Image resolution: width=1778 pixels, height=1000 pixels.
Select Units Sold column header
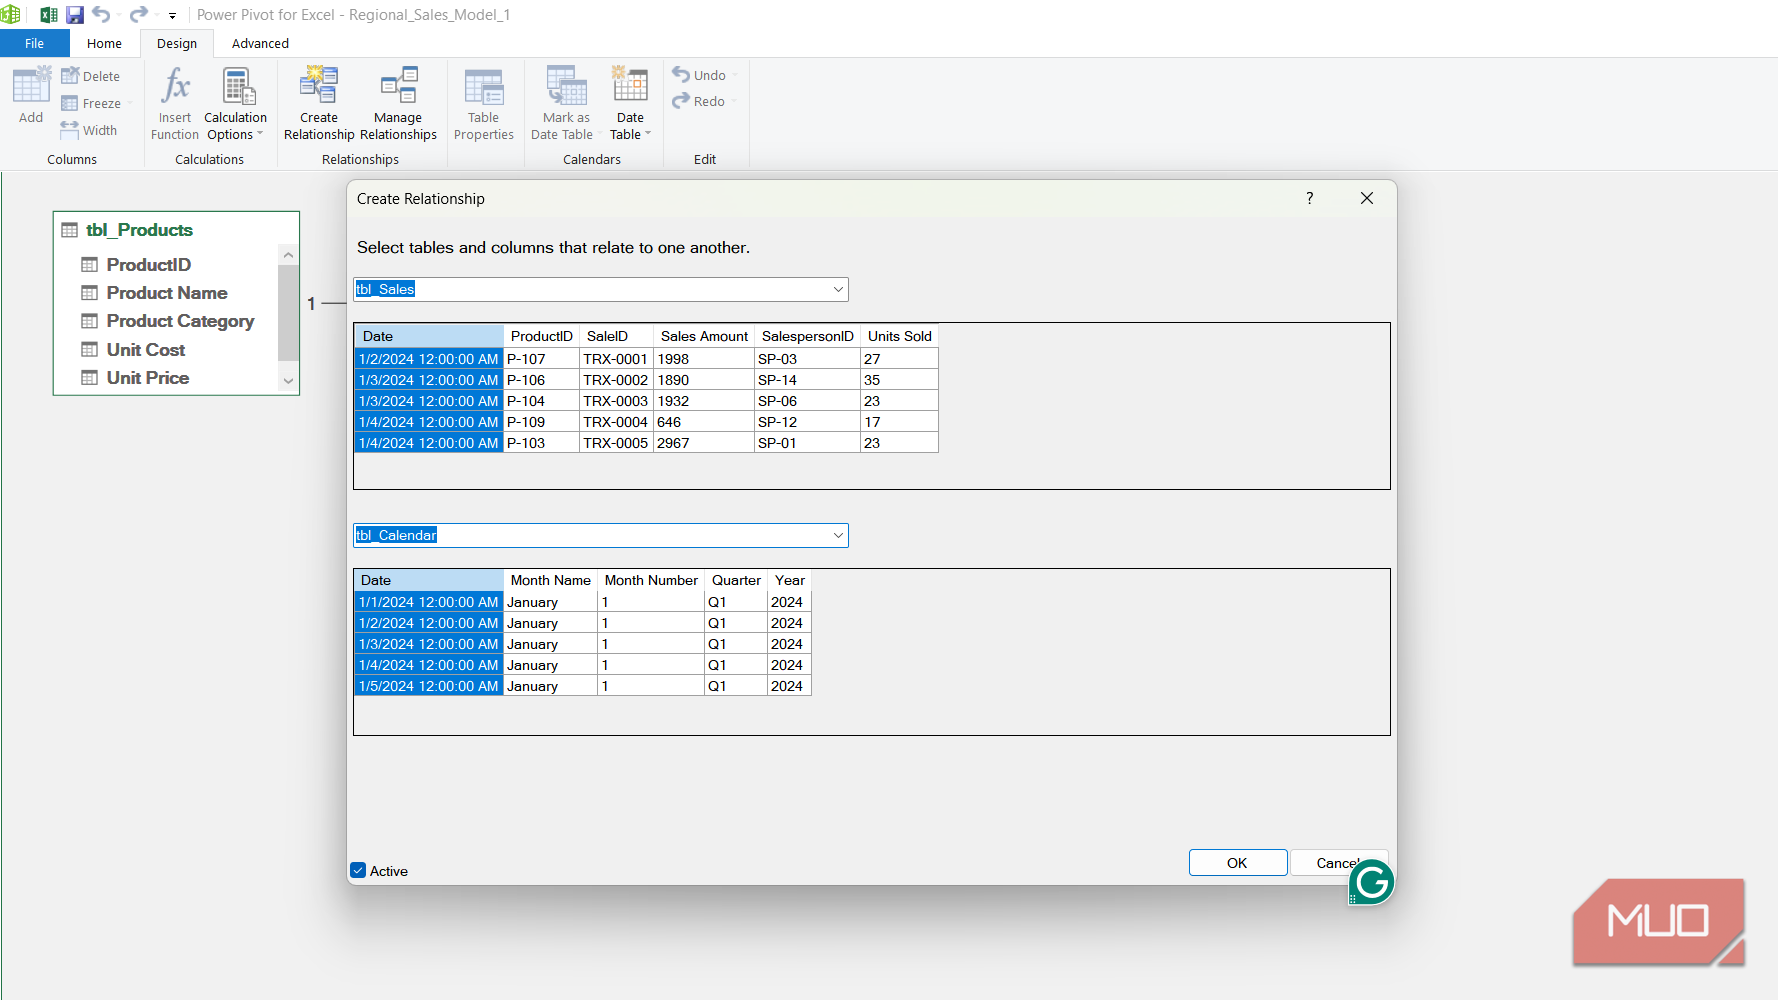tap(899, 336)
